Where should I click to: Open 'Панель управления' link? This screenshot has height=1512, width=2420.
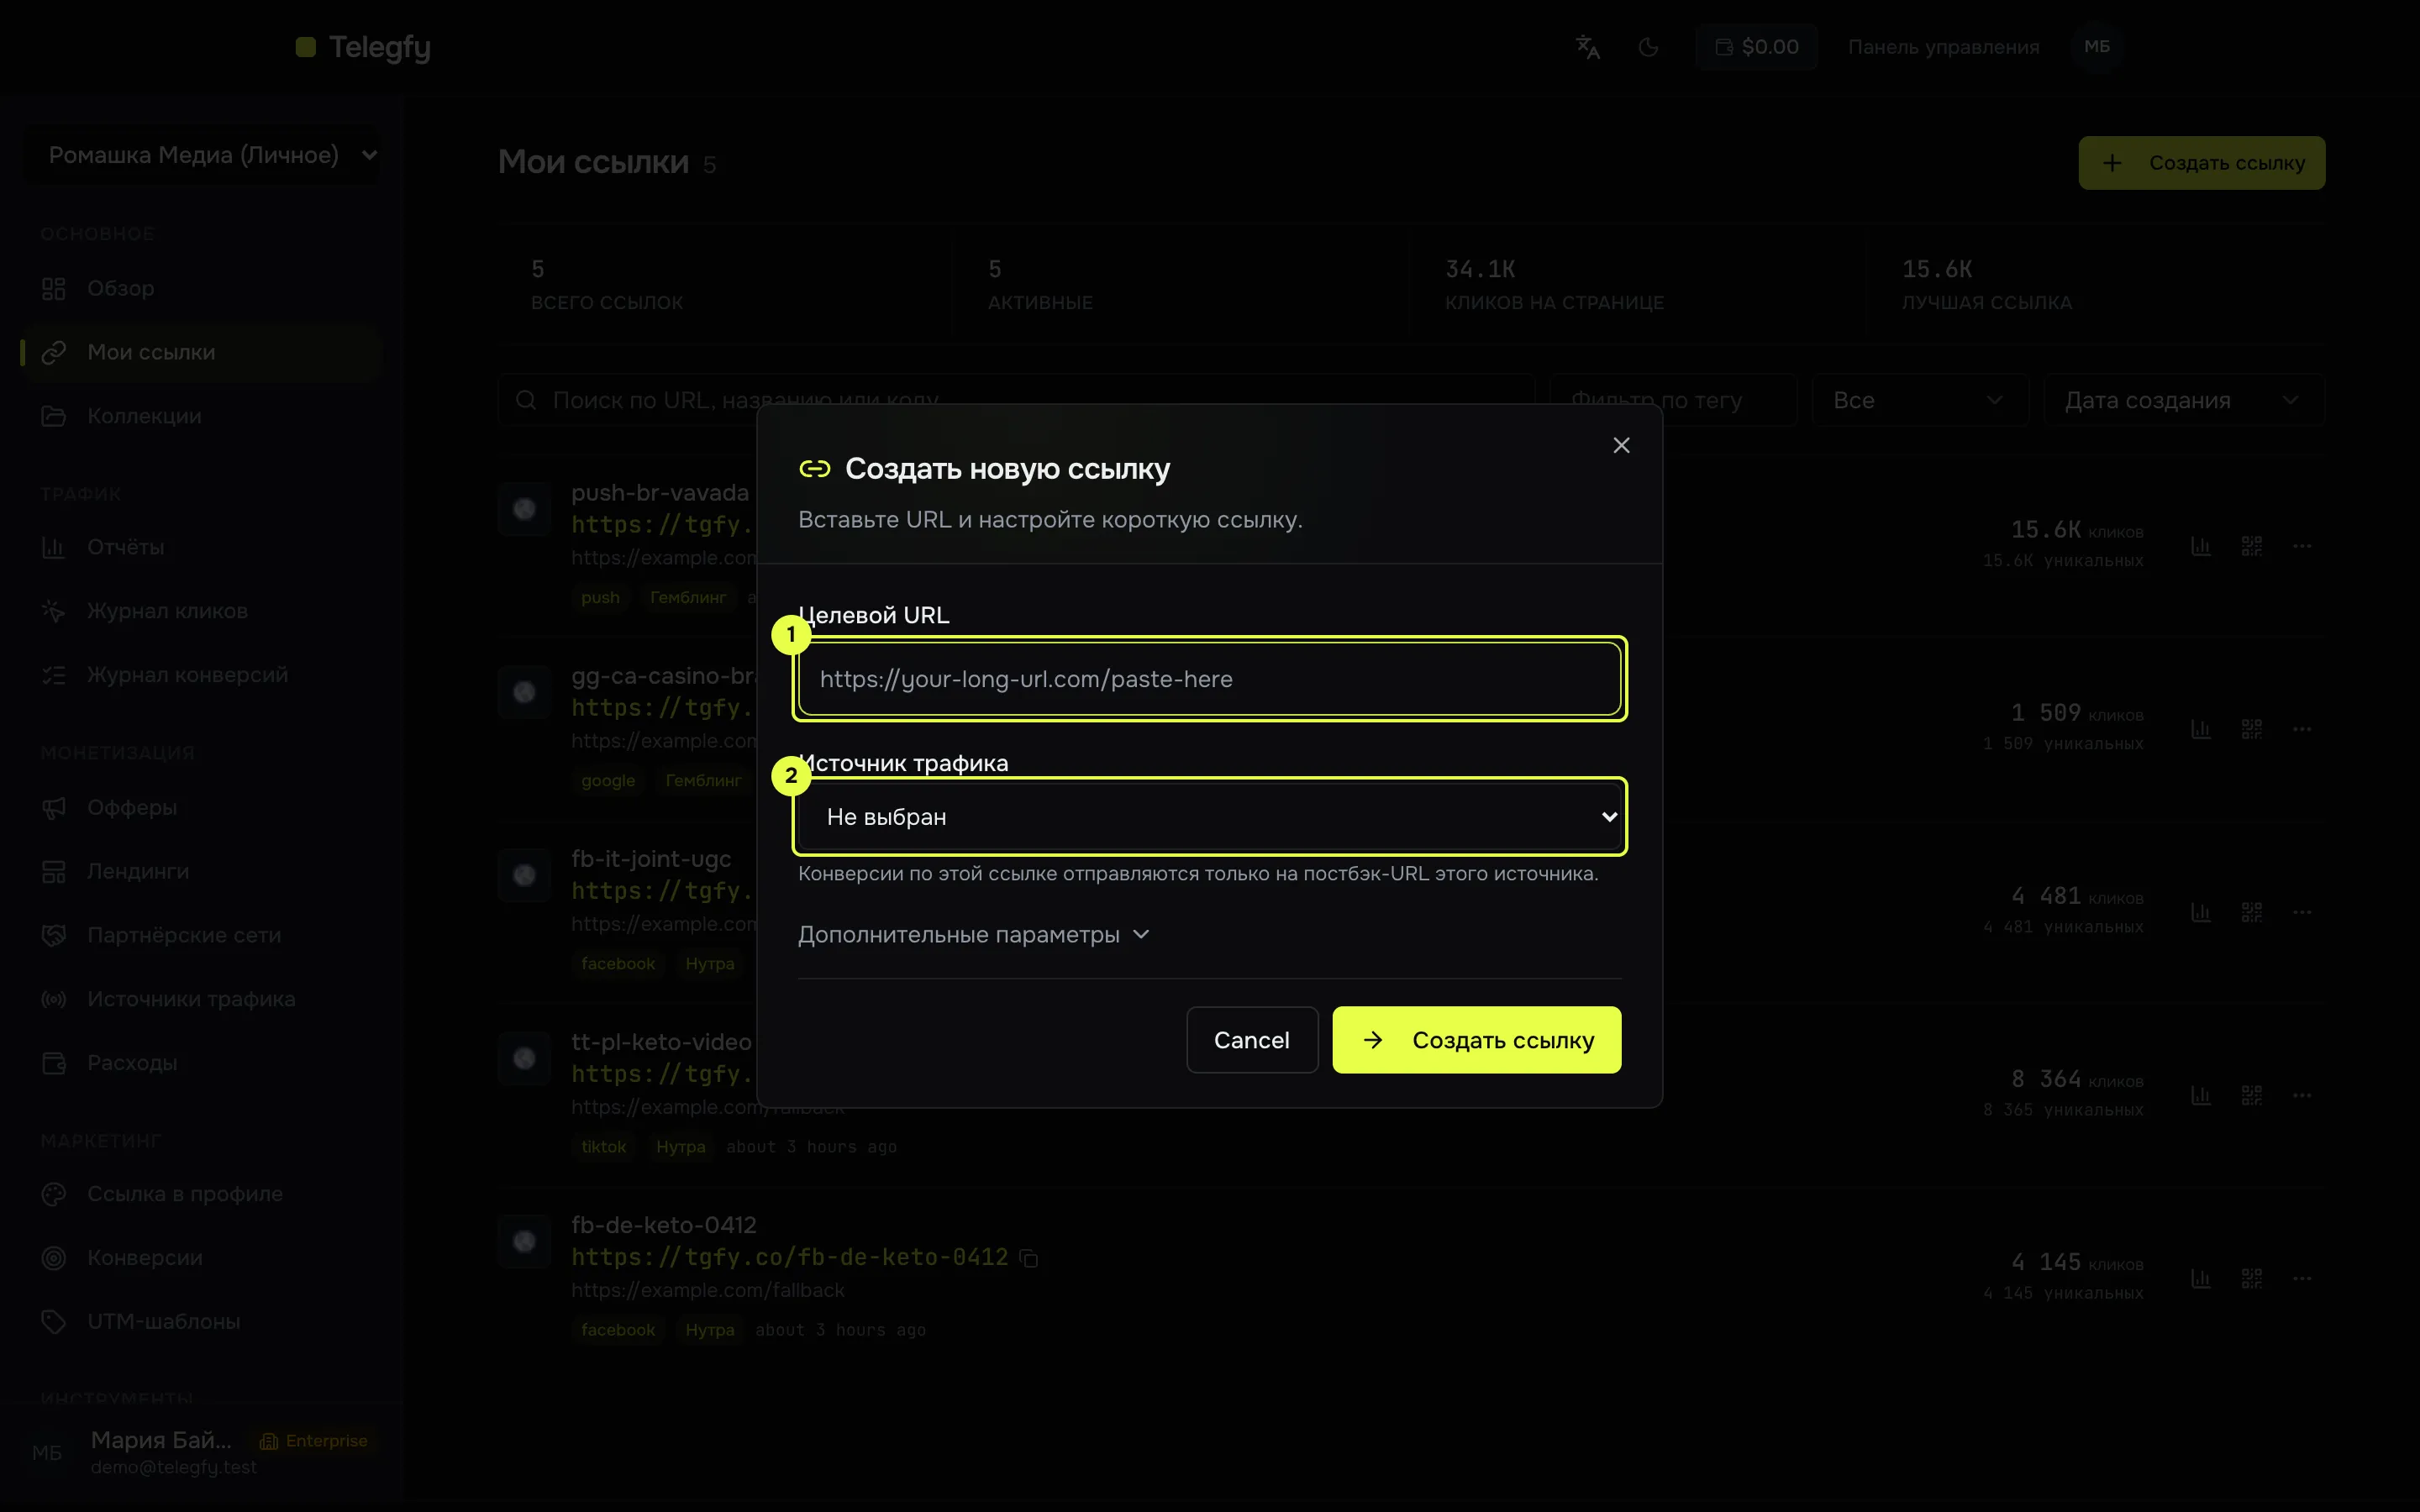point(1943,47)
